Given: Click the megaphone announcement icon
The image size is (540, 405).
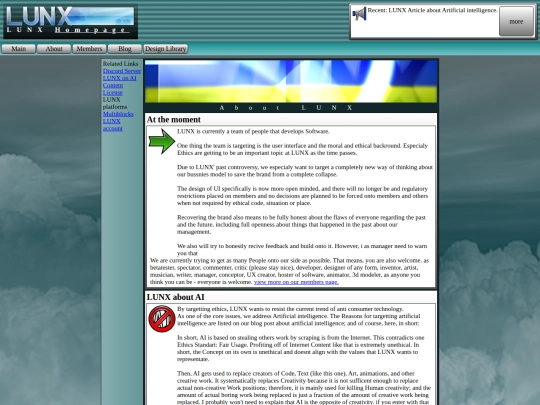Looking at the screenshot, I should point(359,14).
